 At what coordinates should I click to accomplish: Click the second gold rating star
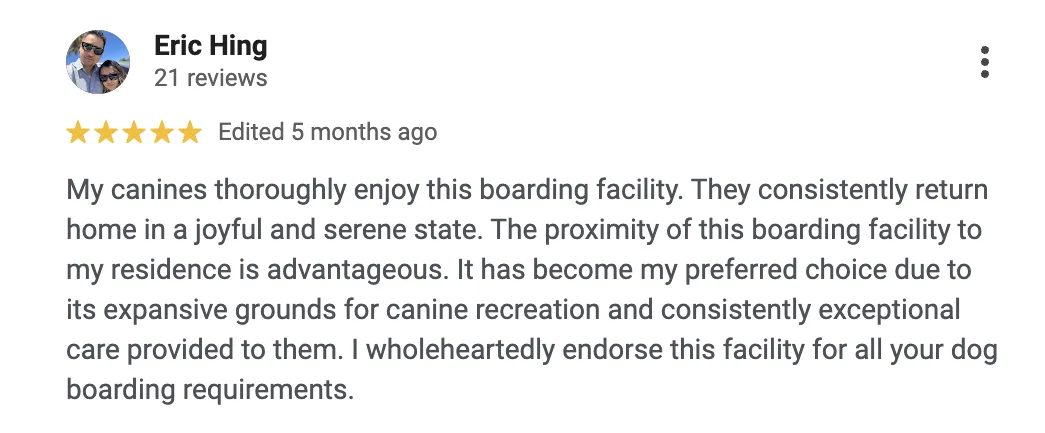(105, 133)
